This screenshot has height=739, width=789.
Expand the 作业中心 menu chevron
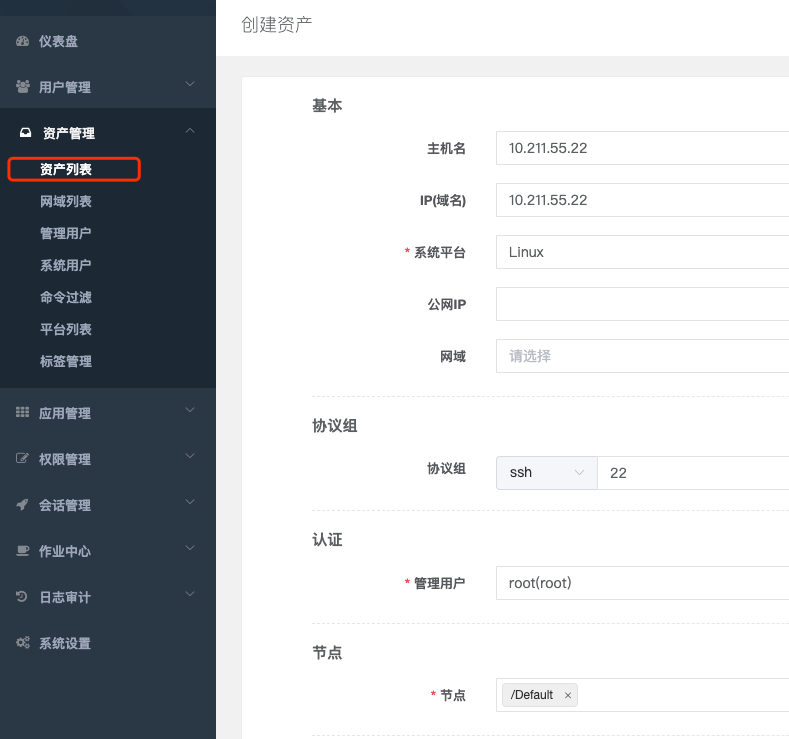tap(190, 548)
